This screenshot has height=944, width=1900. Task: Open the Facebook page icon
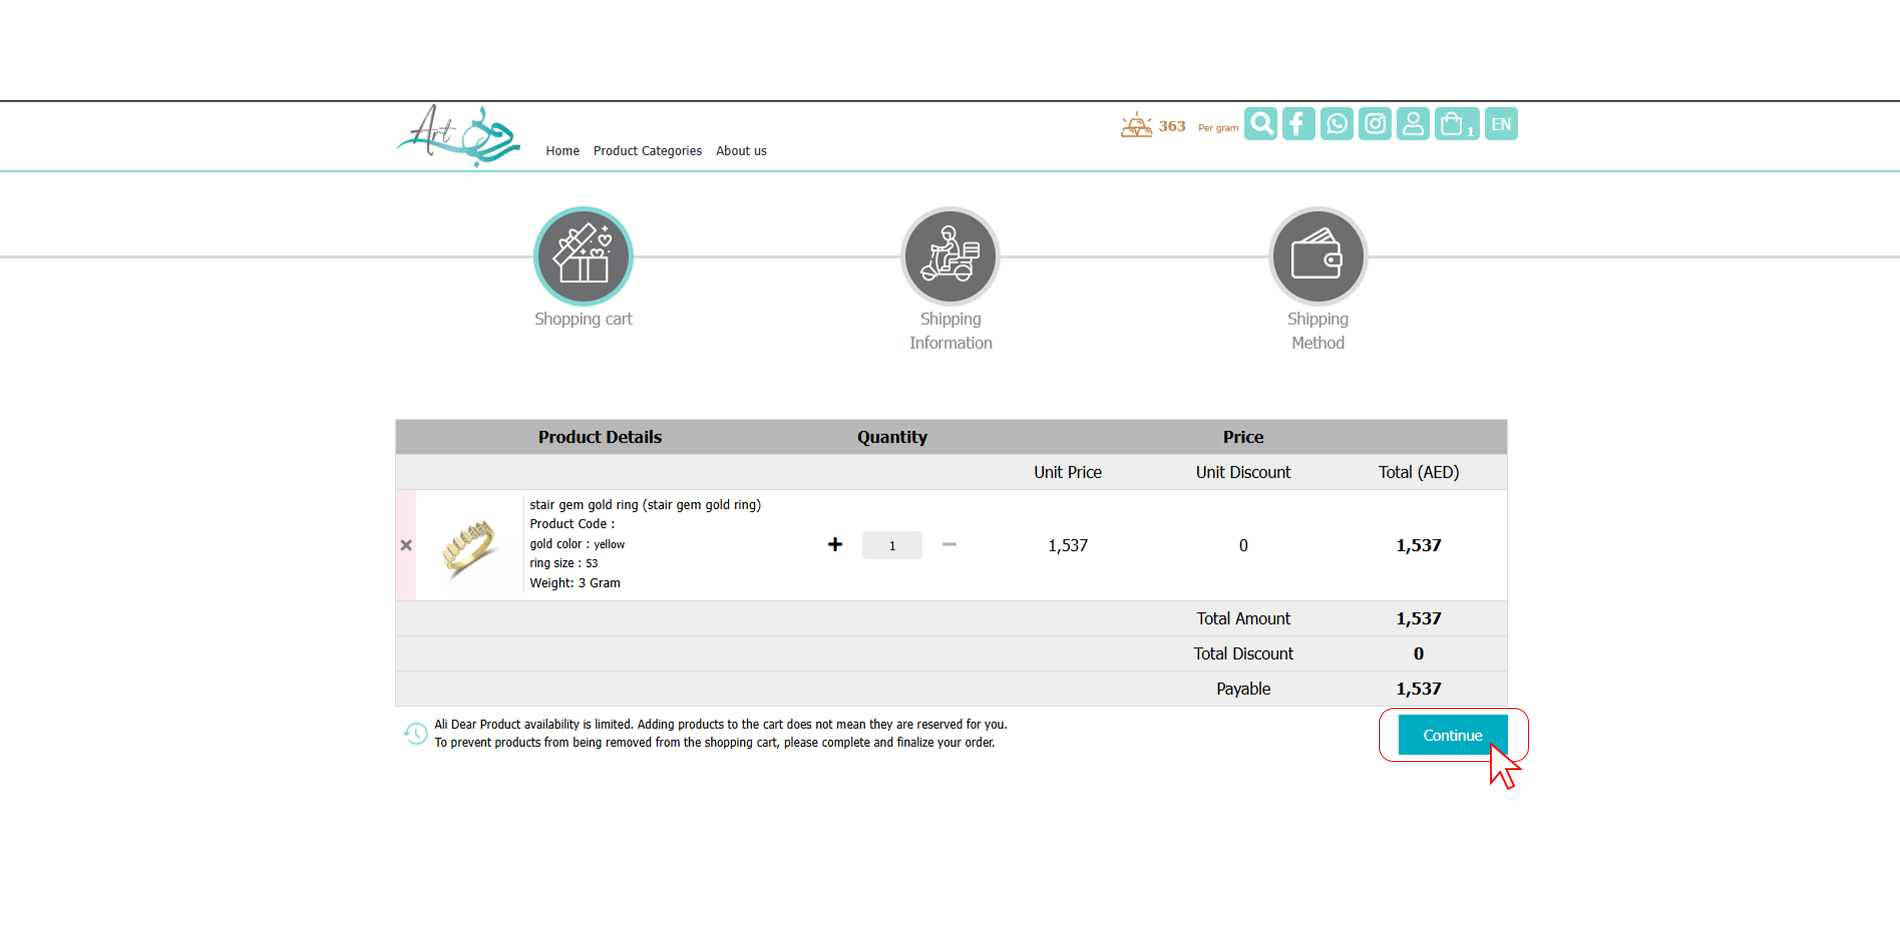coord(1298,124)
